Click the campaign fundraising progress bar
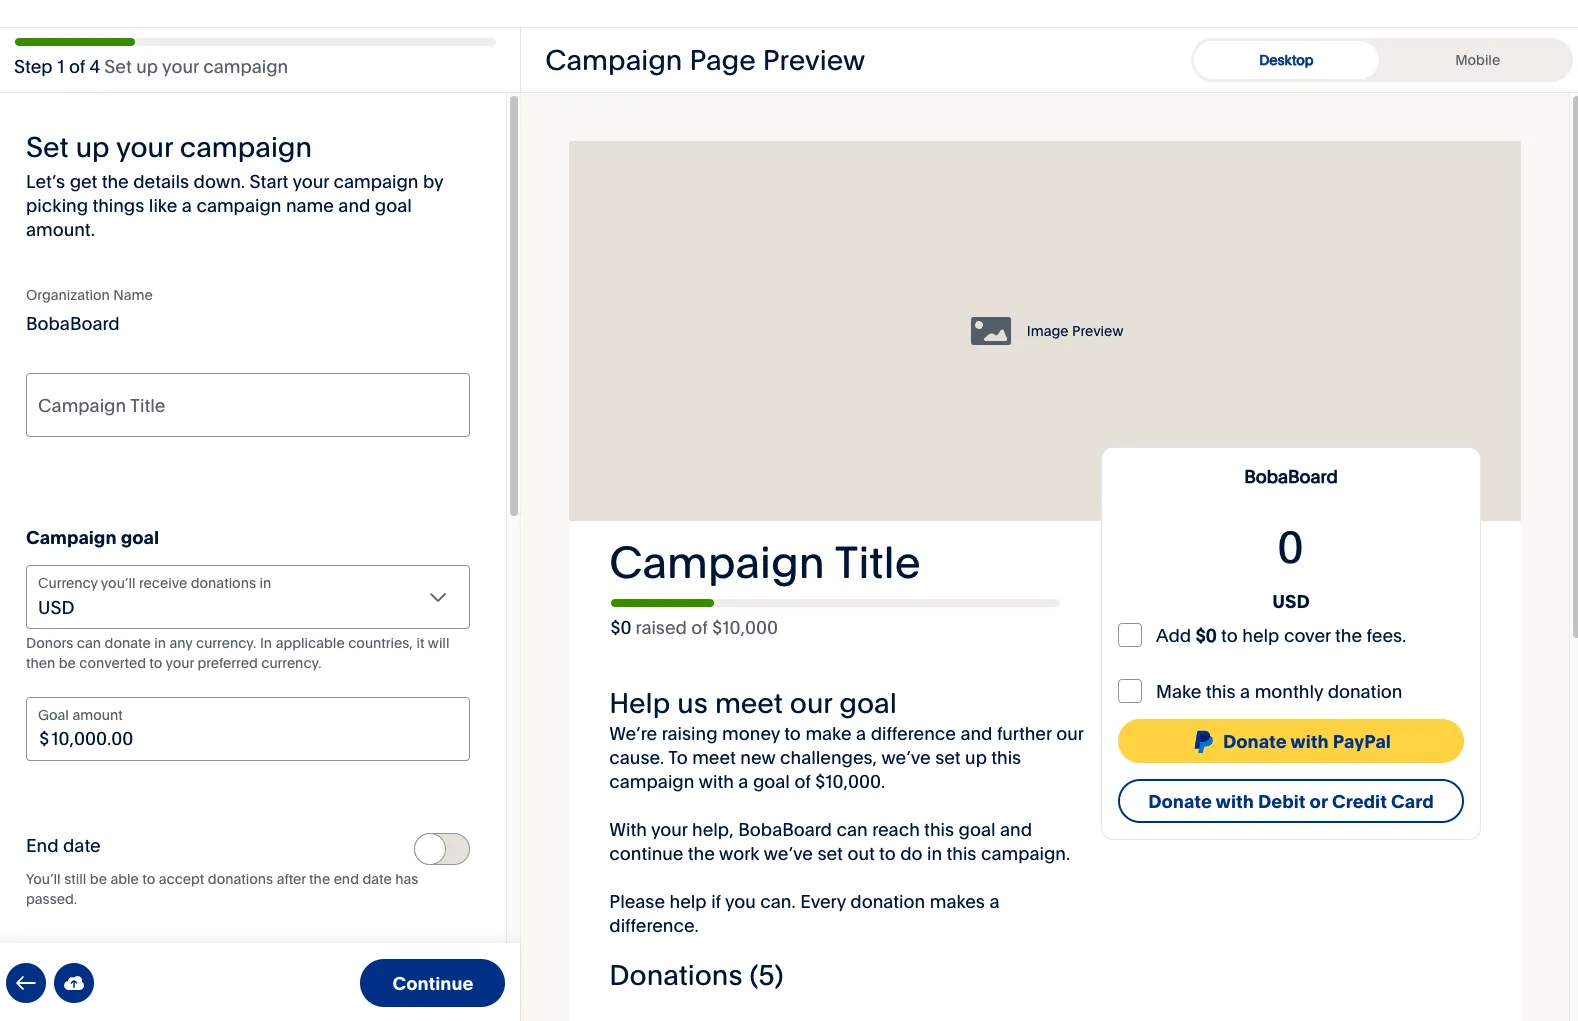Screen dimensions: 1578x1021 834,603
